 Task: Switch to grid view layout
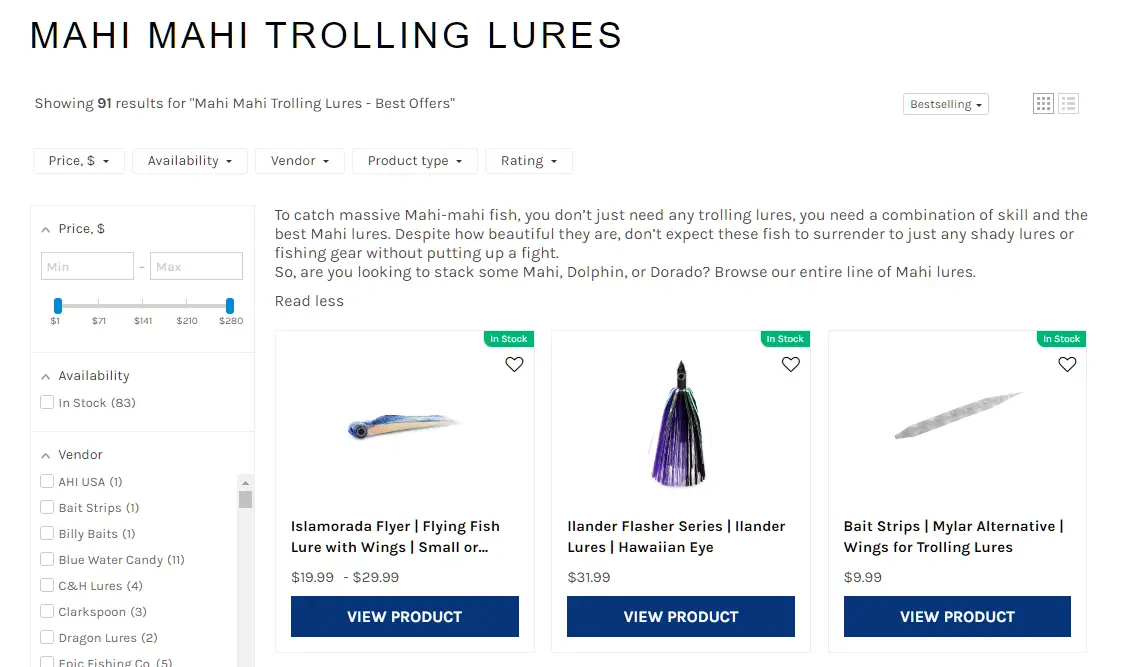click(1043, 103)
